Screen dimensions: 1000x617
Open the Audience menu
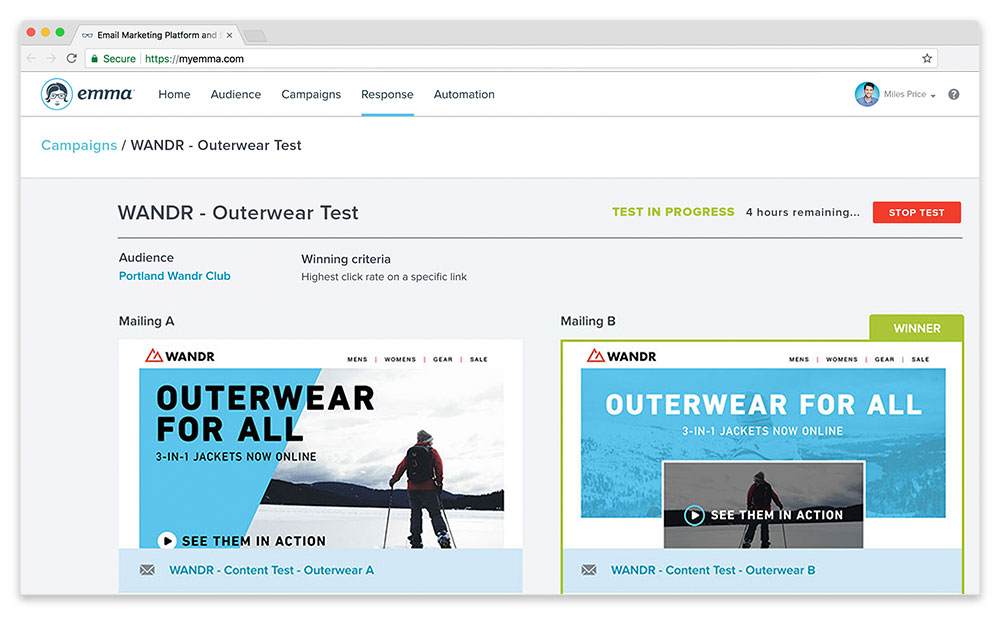coord(236,94)
